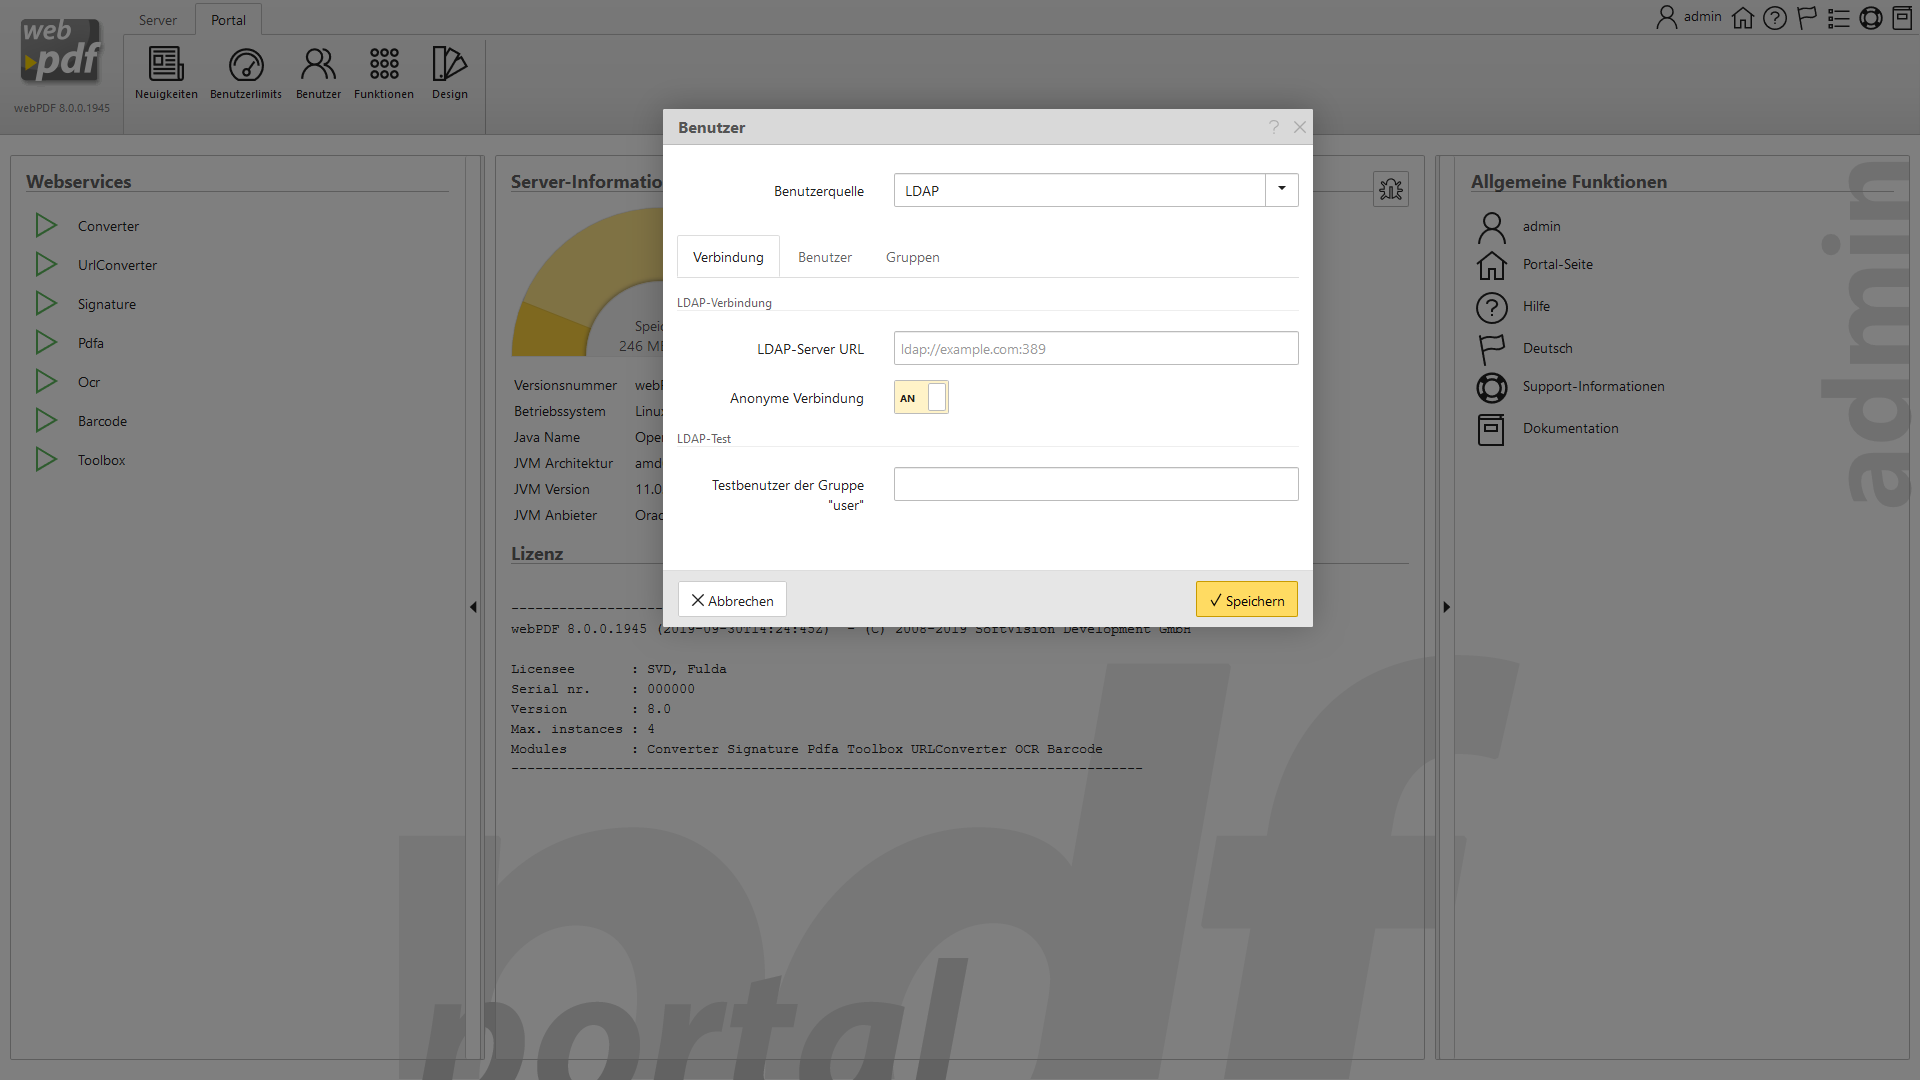This screenshot has width=1920, height=1080.
Task: Open the Funktionen grid icon
Action: click(384, 65)
